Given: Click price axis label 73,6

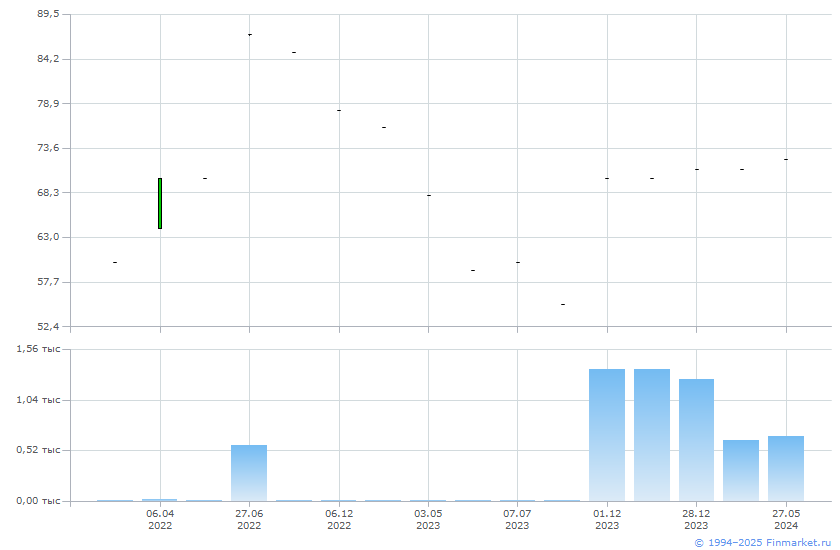Looking at the screenshot, I should click(x=48, y=148).
